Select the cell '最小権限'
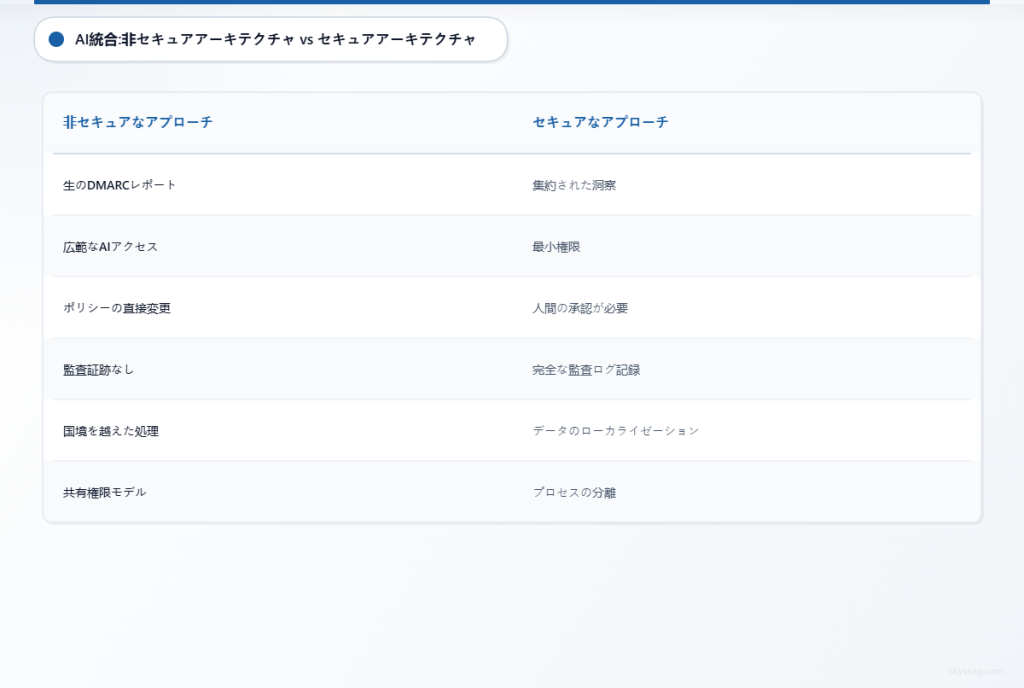 pos(556,247)
